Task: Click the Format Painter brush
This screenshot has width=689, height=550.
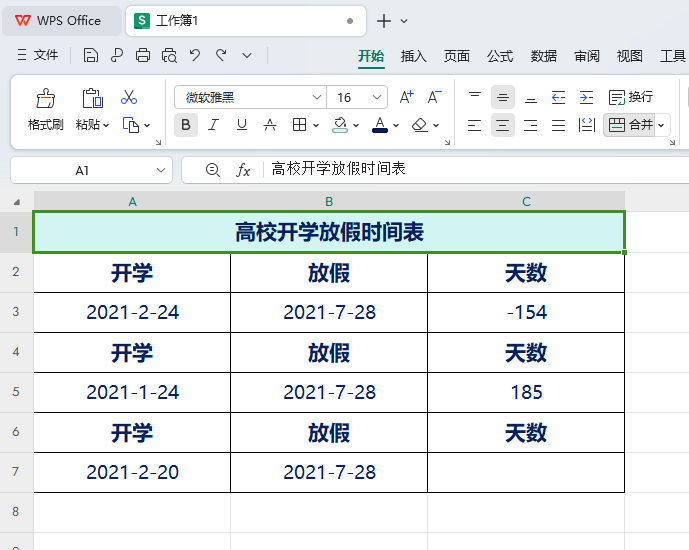Action: 46,98
